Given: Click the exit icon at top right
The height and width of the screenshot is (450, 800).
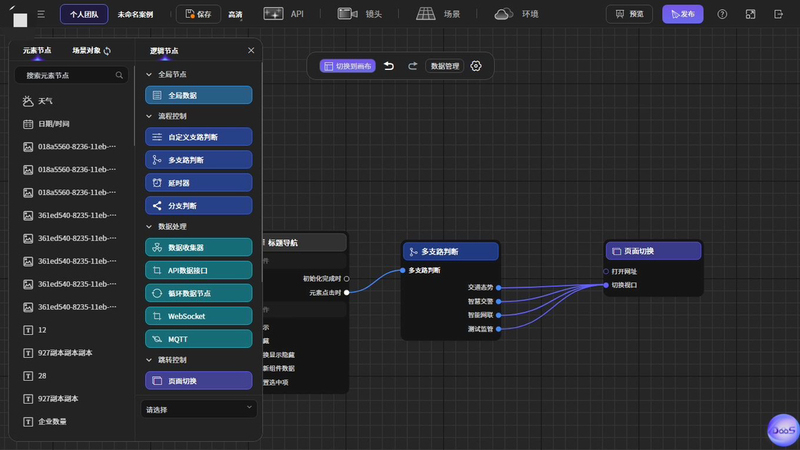Looking at the screenshot, I should [x=778, y=14].
